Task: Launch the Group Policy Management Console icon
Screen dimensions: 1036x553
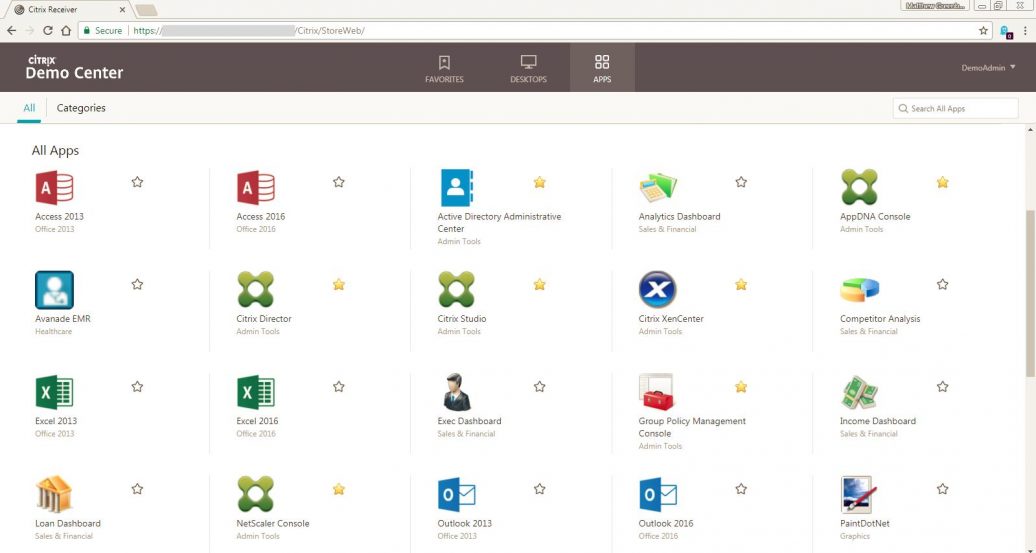Action: coord(658,392)
